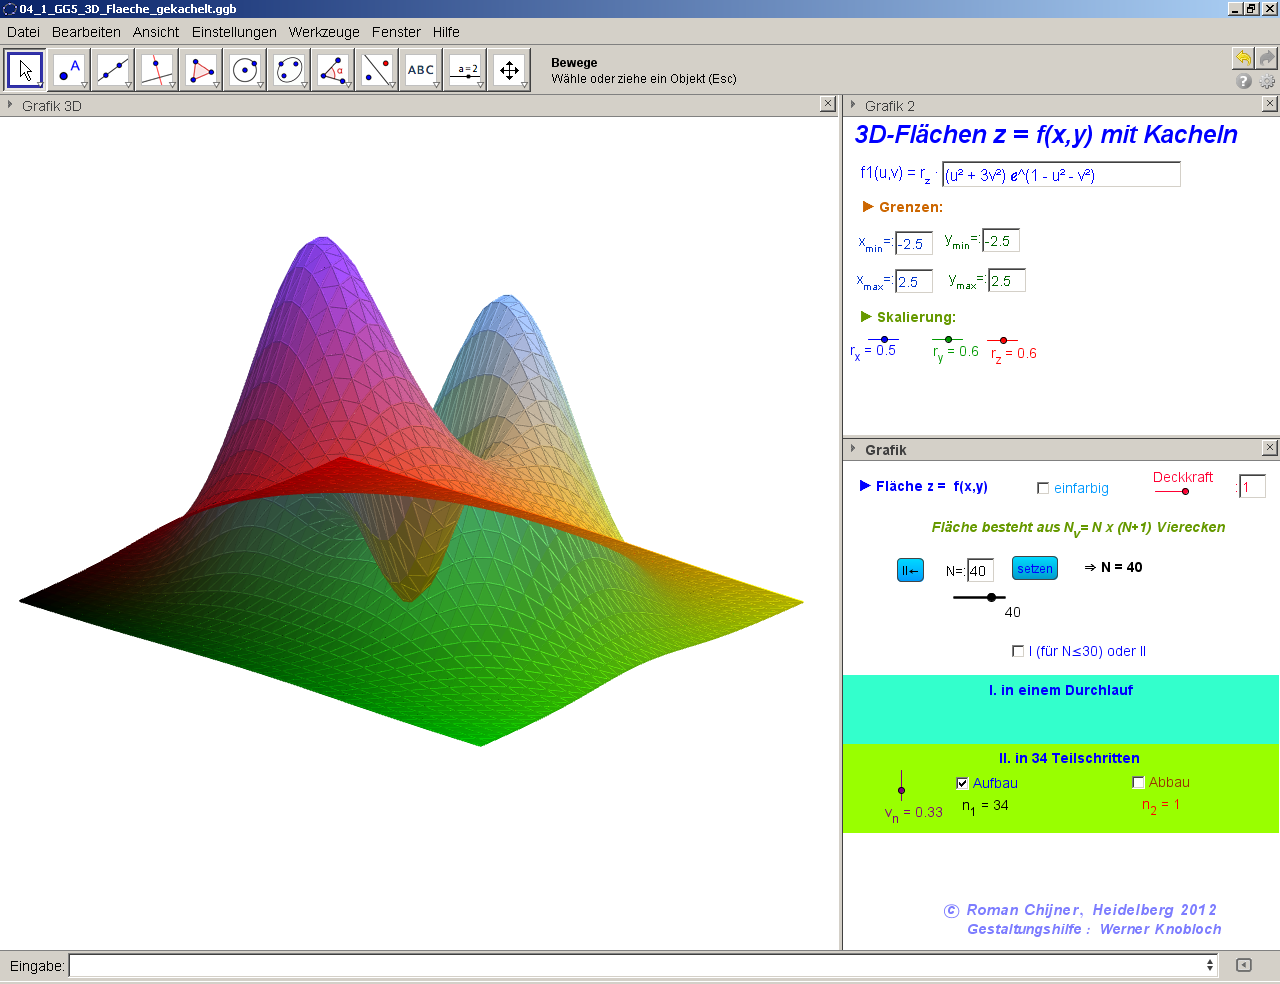
Task: Choose the Angle measurement tool
Action: [333, 71]
